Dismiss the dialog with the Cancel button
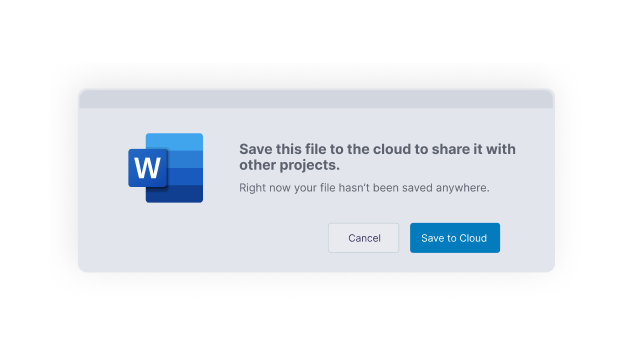 coord(364,238)
